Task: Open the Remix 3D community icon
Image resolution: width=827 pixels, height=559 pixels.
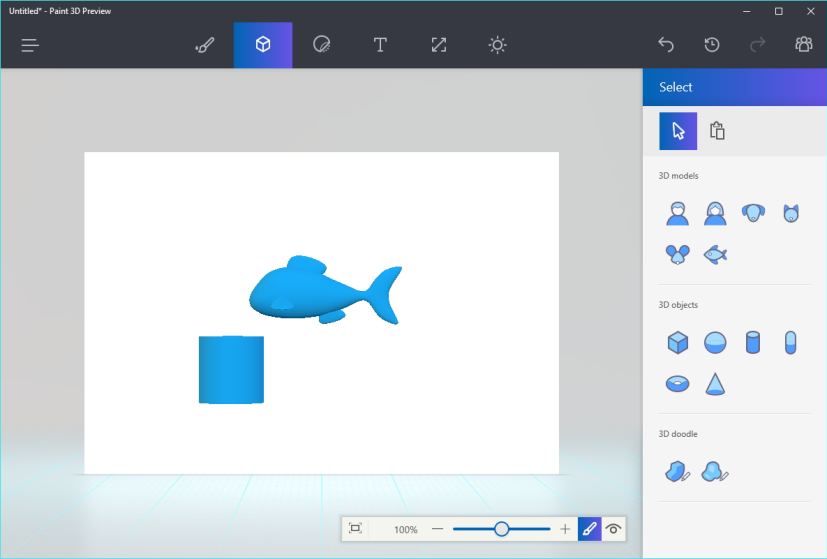Action: click(x=803, y=45)
